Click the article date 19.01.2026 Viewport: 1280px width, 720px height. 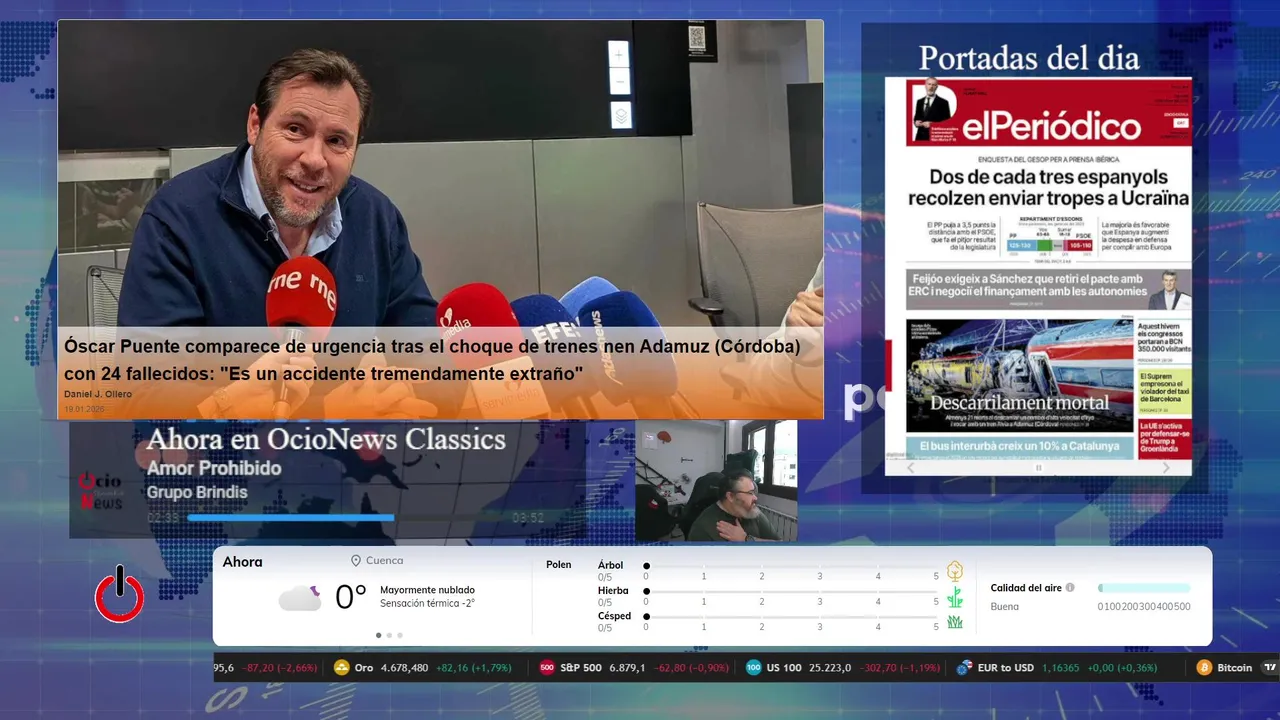(x=84, y=409)
